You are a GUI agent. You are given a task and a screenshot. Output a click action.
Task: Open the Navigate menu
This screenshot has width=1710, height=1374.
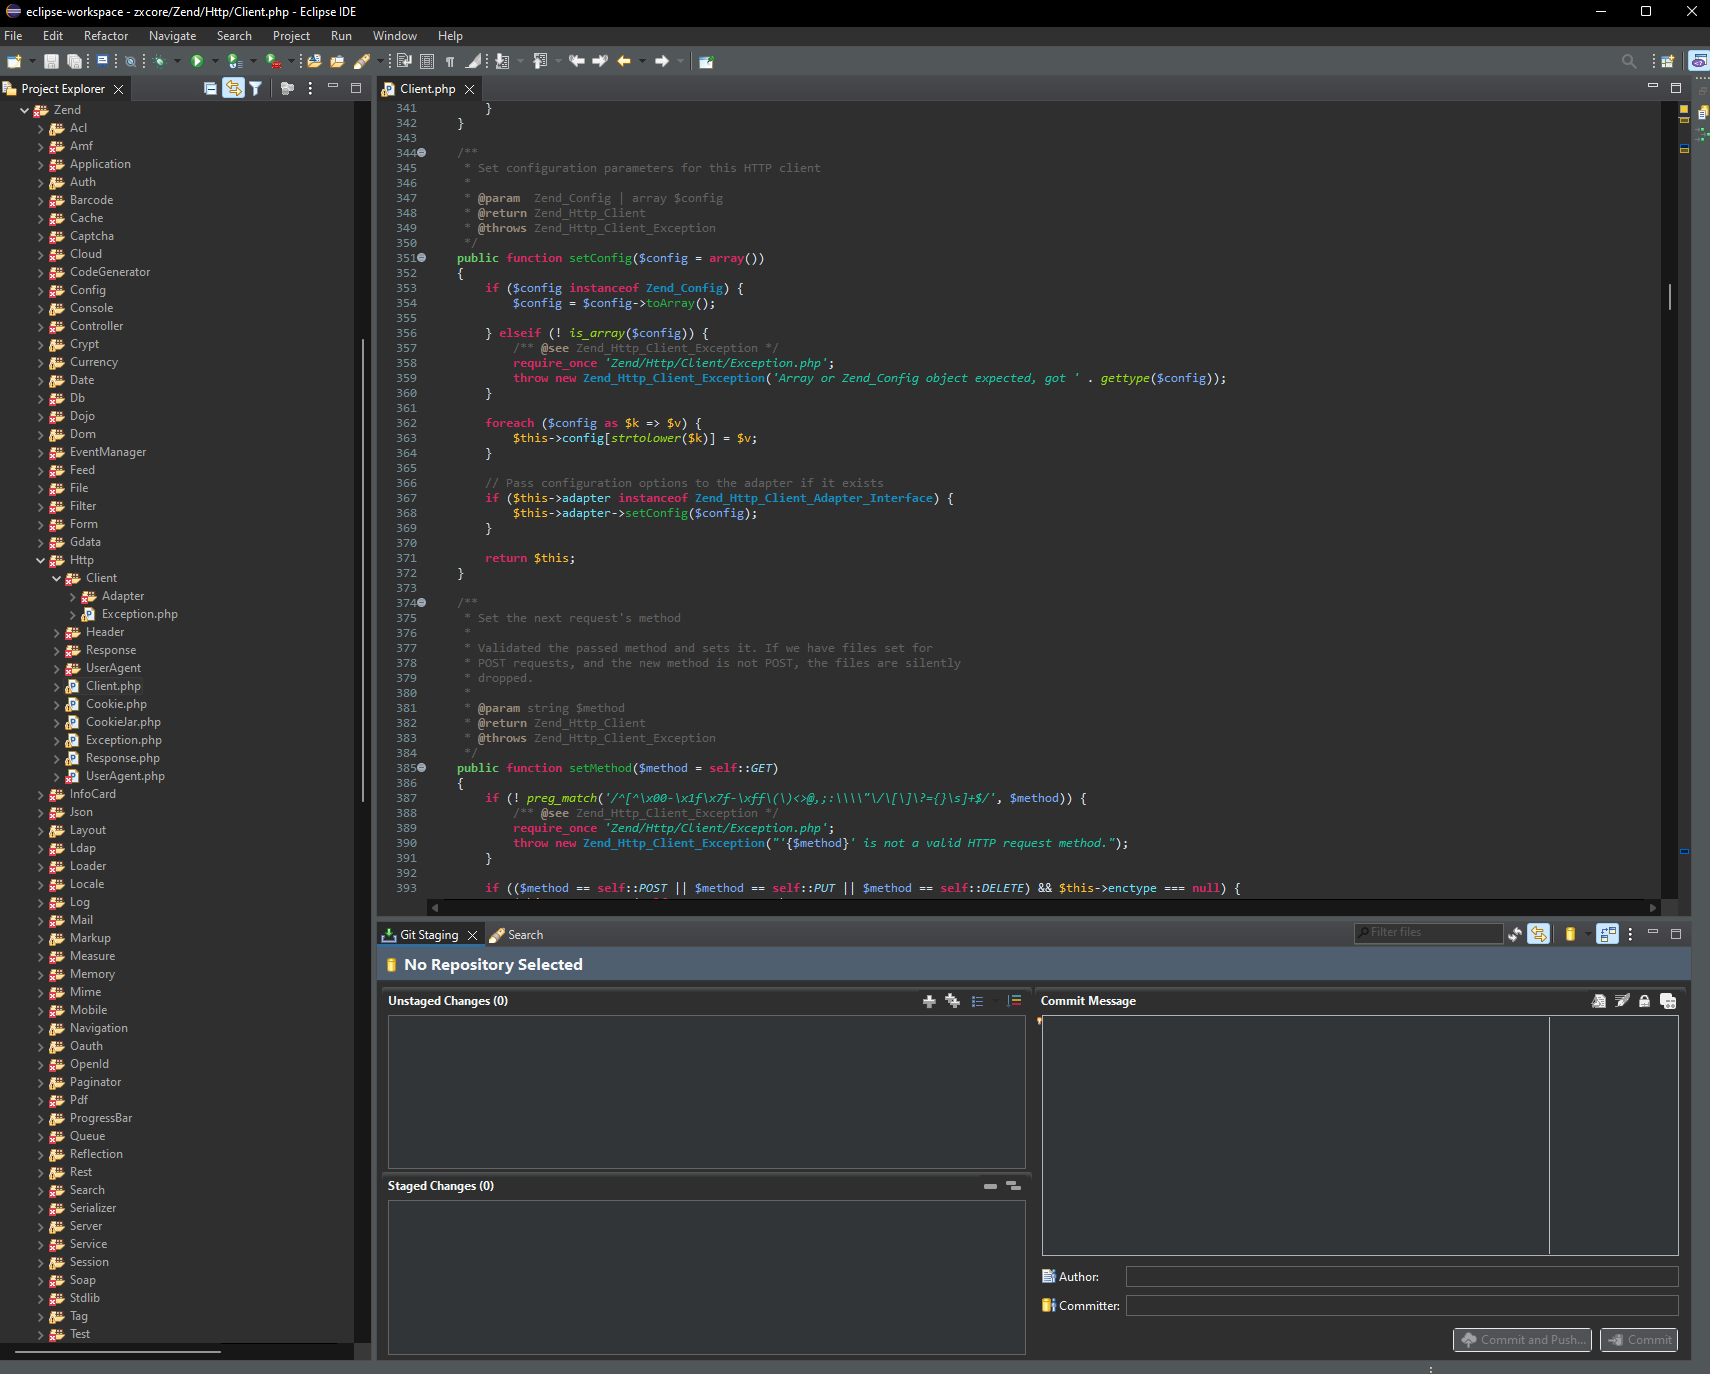tap(173, 36)
